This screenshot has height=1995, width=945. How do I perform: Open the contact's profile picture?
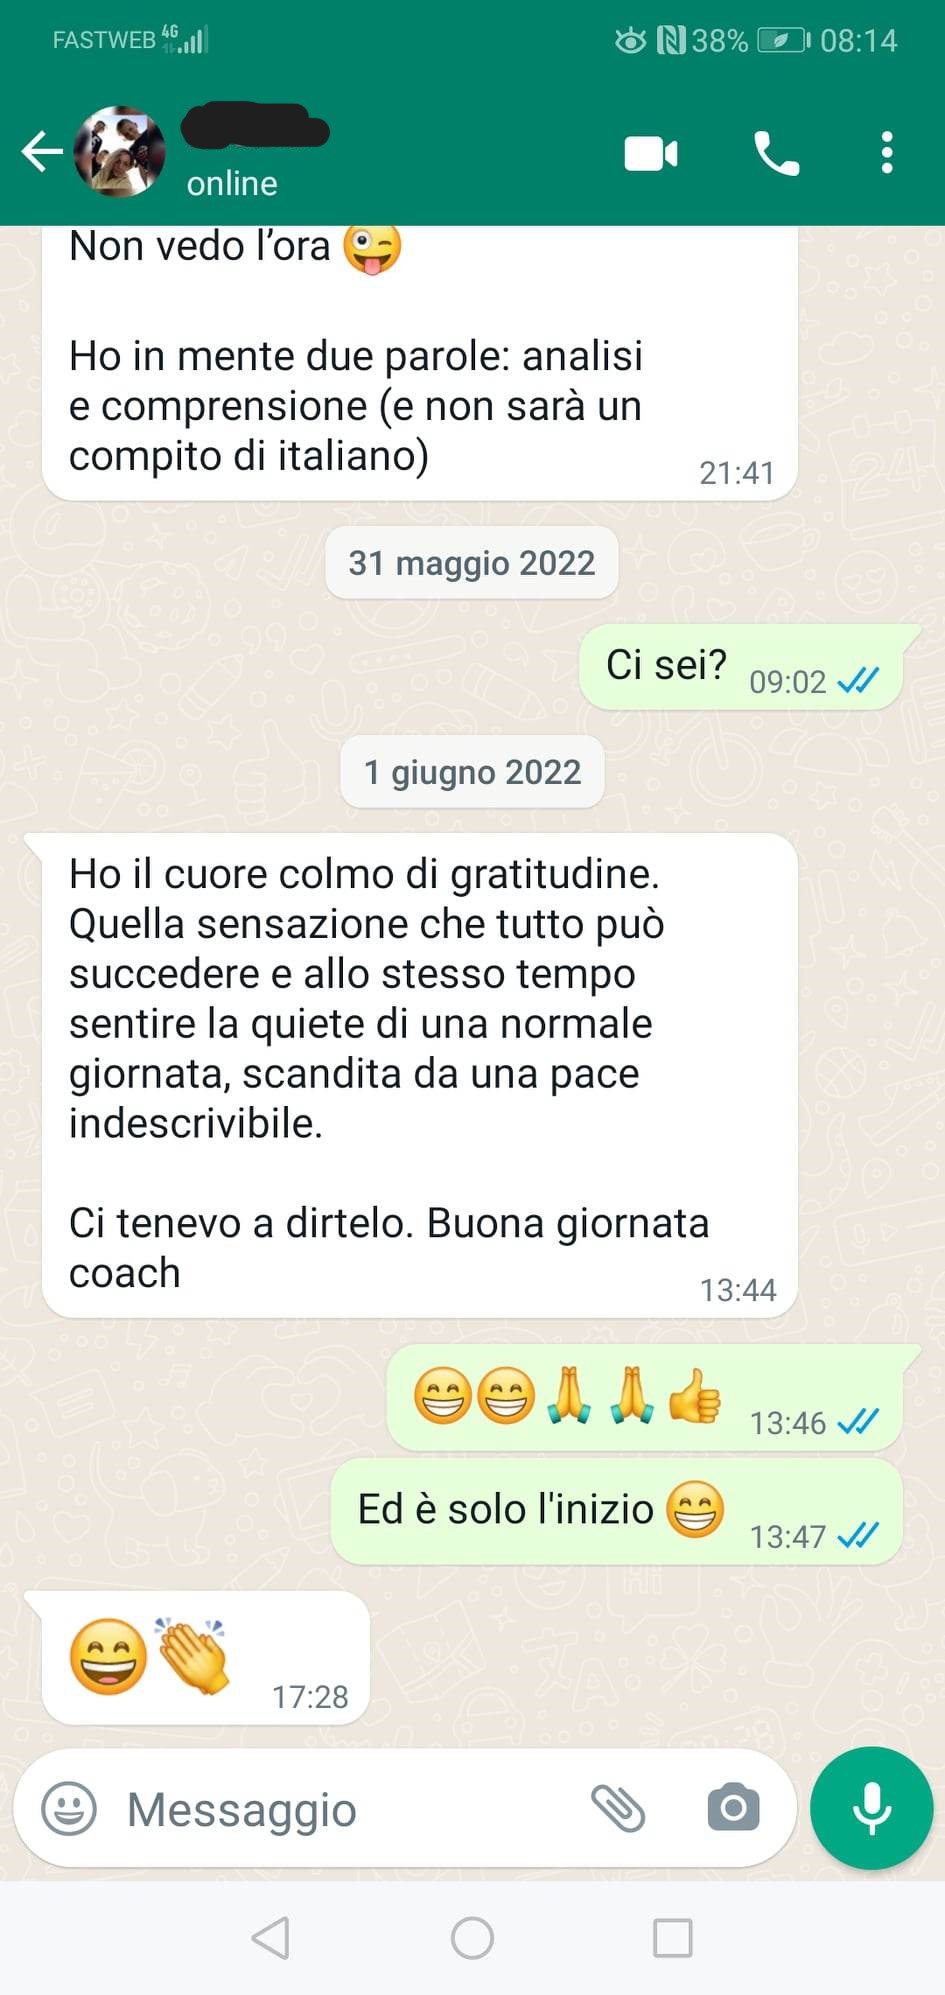point(120,152)
